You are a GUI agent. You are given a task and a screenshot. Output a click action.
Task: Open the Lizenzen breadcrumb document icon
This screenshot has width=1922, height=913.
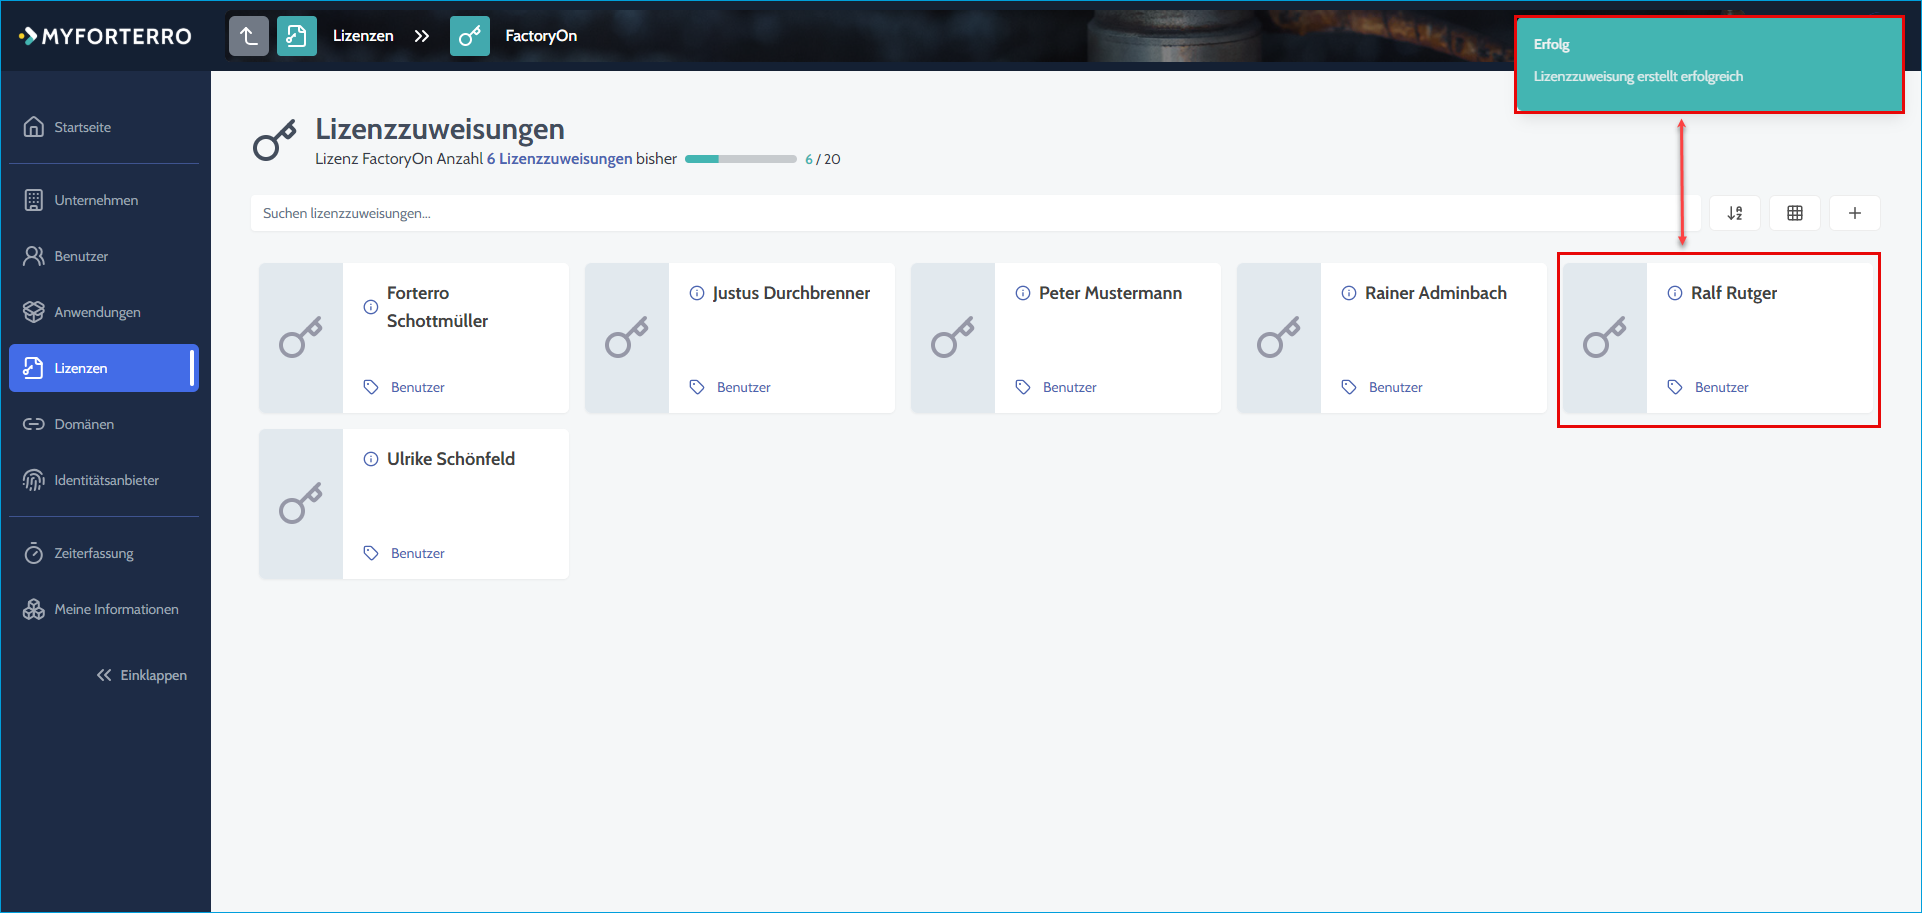(297, 36)
